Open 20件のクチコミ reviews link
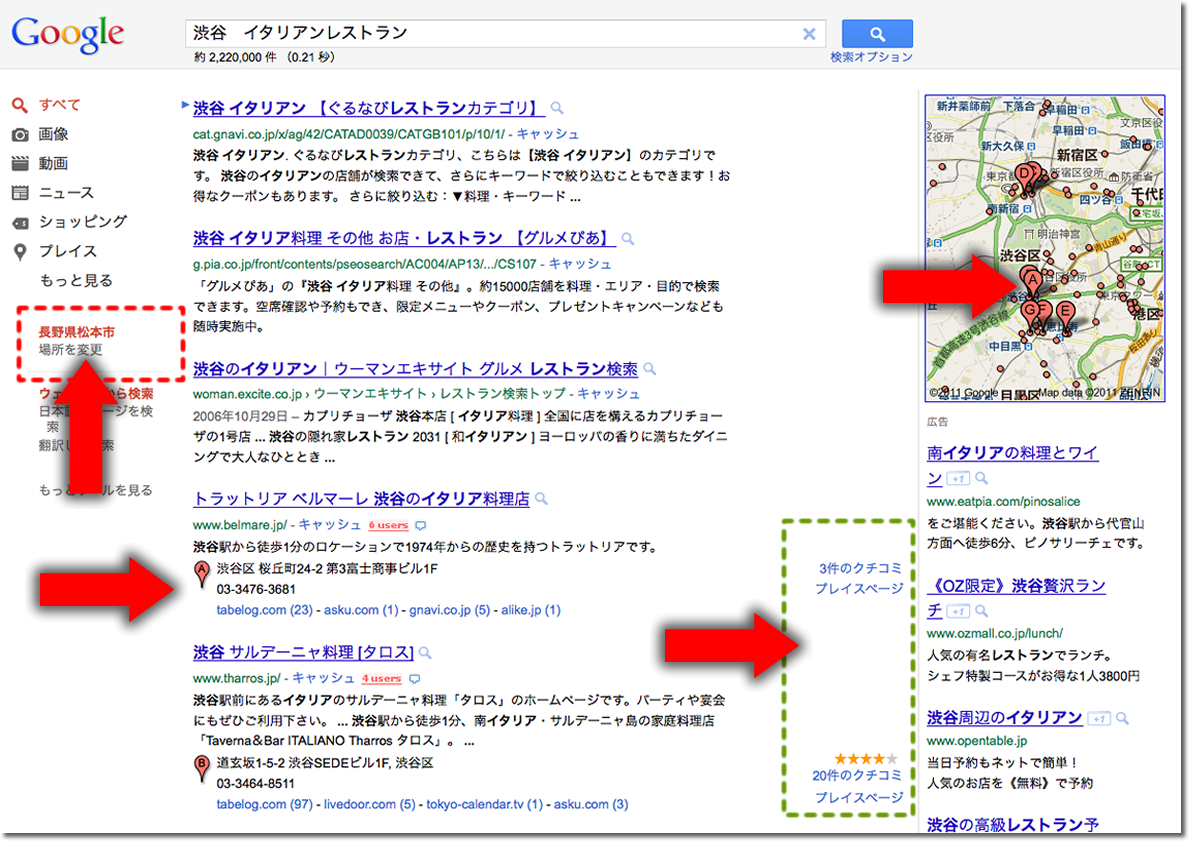 [x=857, y=775]
